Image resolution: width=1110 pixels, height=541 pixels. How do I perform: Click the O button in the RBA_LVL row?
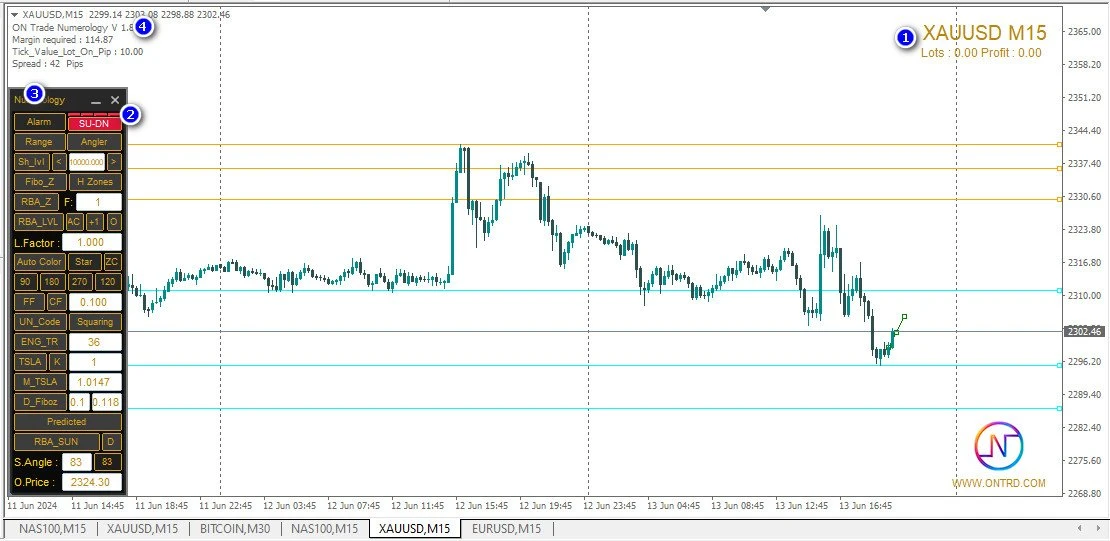pos(113,222)
